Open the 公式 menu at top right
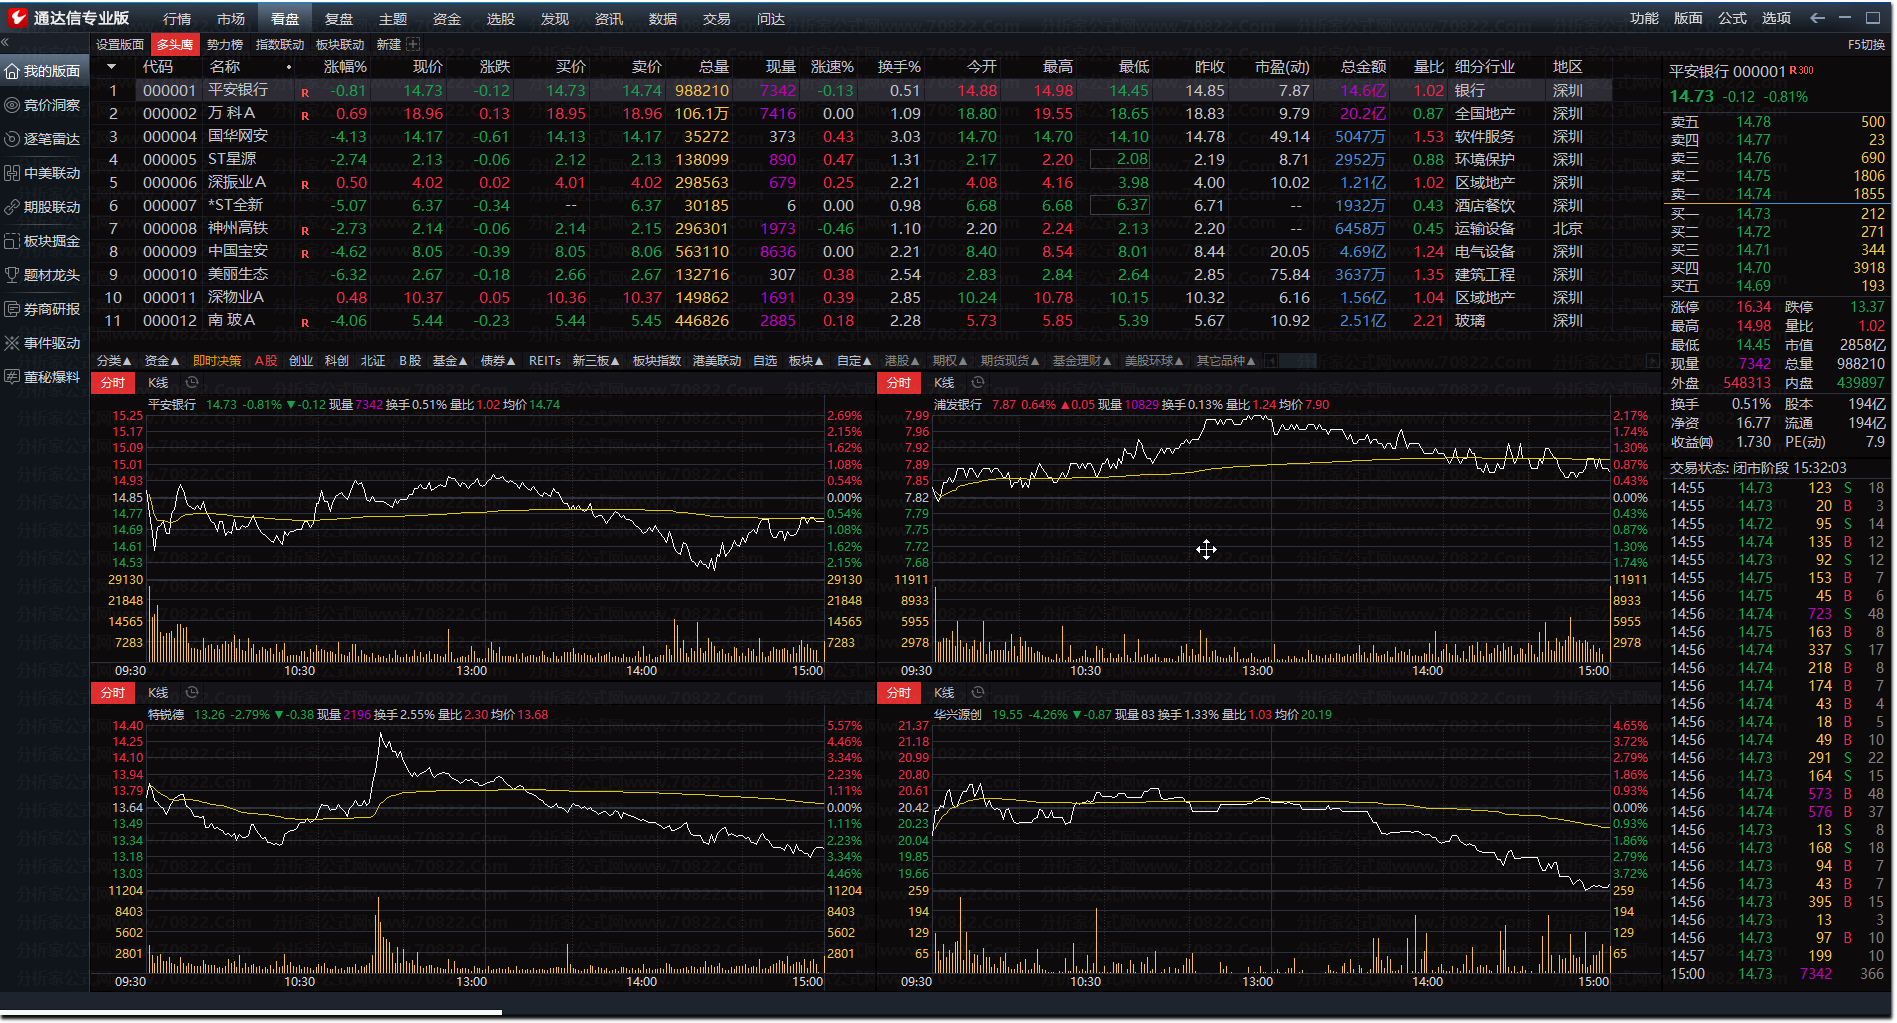This screenshot has width=1897, height=1023. pos(1732,18)
